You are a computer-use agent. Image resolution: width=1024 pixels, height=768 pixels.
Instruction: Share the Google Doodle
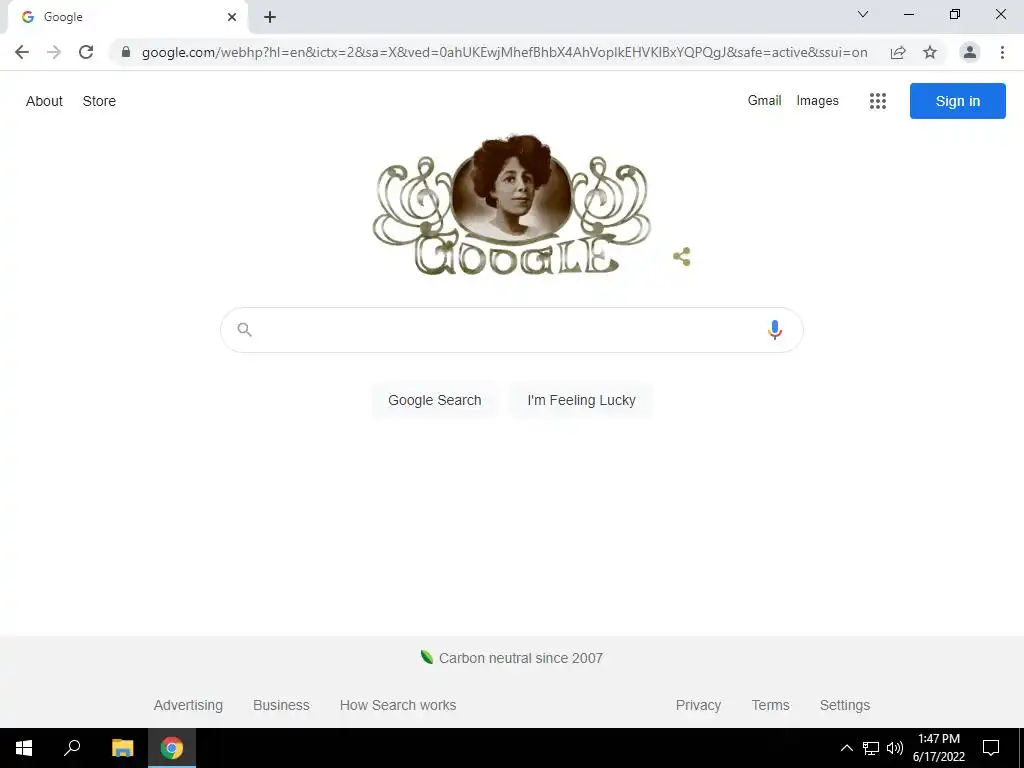tap(682, 257)
